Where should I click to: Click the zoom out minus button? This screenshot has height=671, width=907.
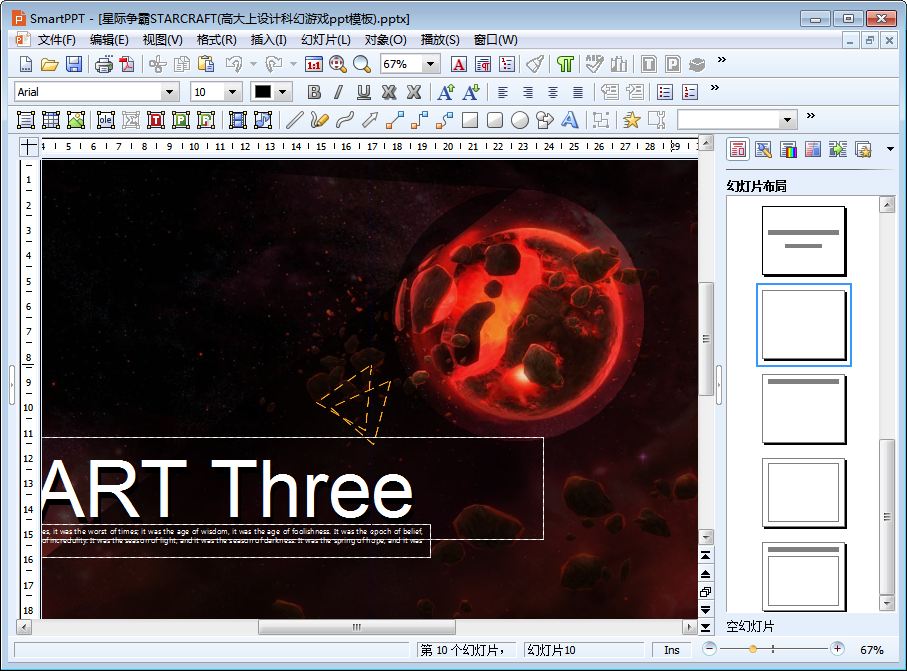(710, 649)
